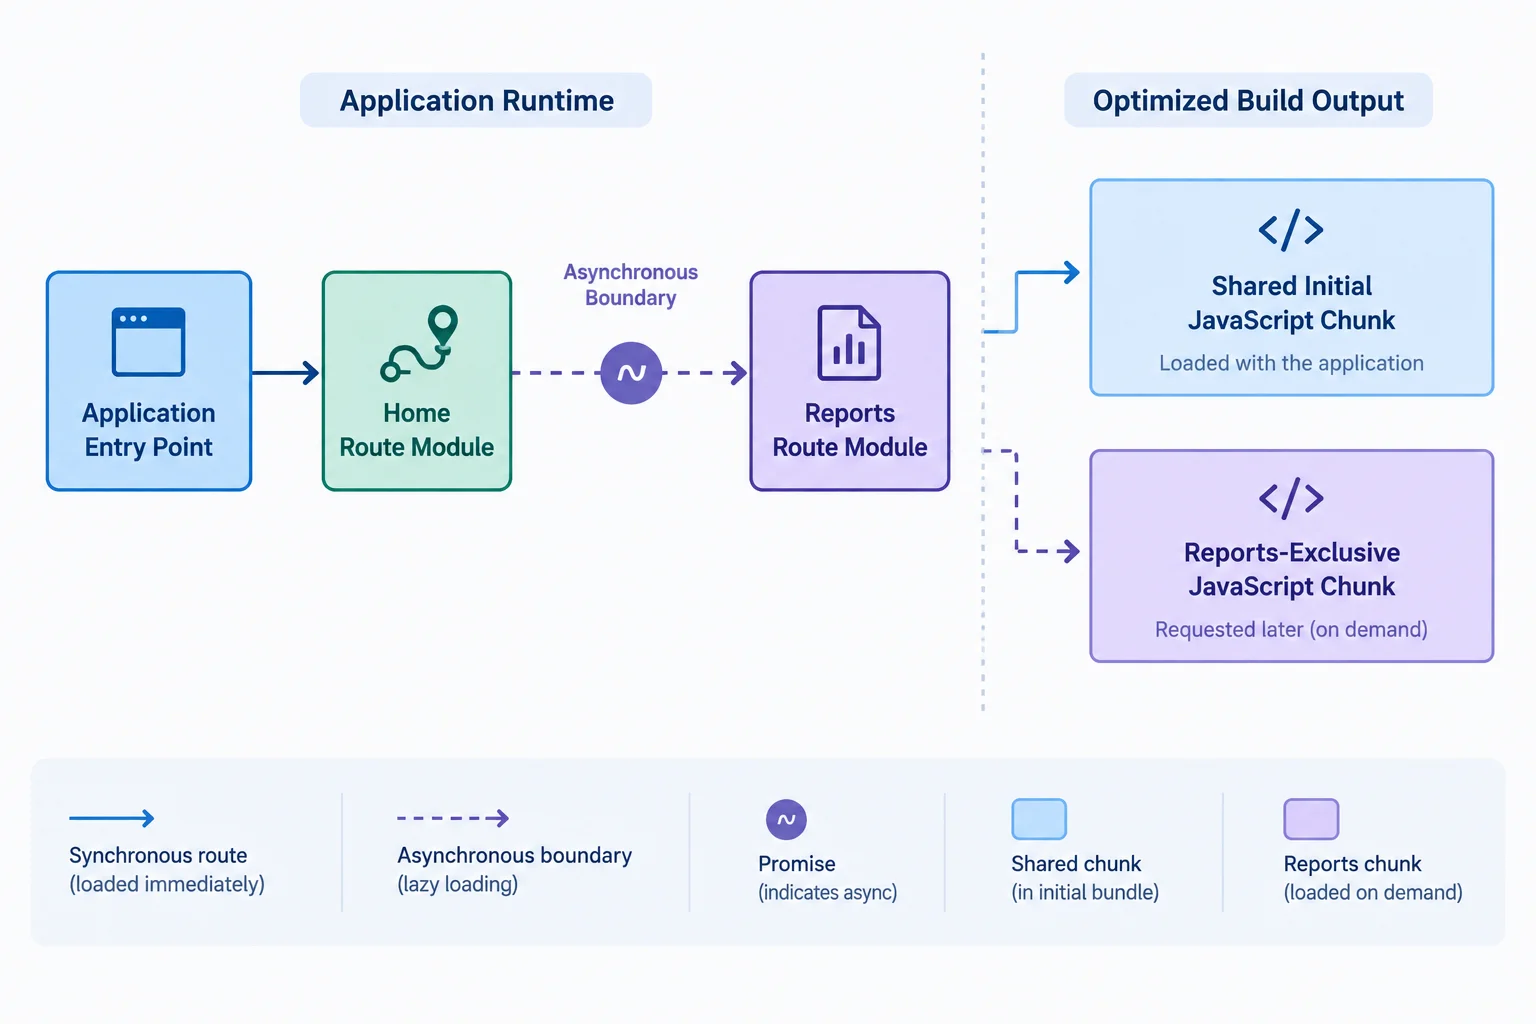The height and width of the screenshot is (1024, 1536).
Task: Click the 'Shared Initial JavaScript Chunk' title
Action: (x=1292, y=303)
